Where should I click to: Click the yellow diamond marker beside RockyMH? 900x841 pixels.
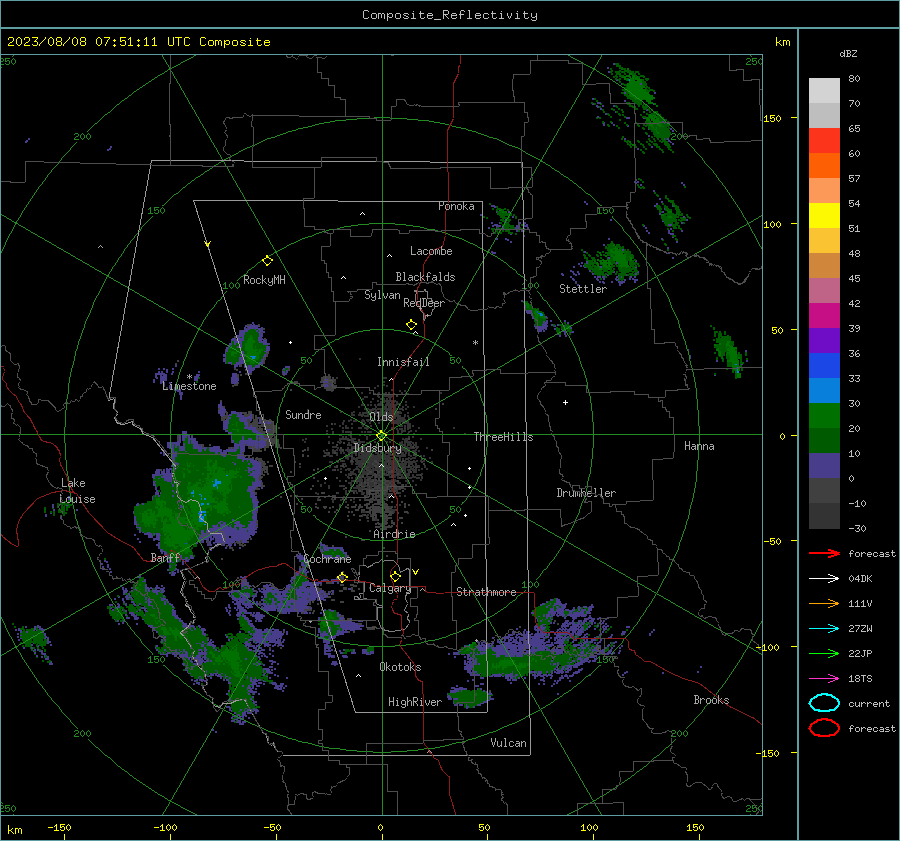(267, 261)
